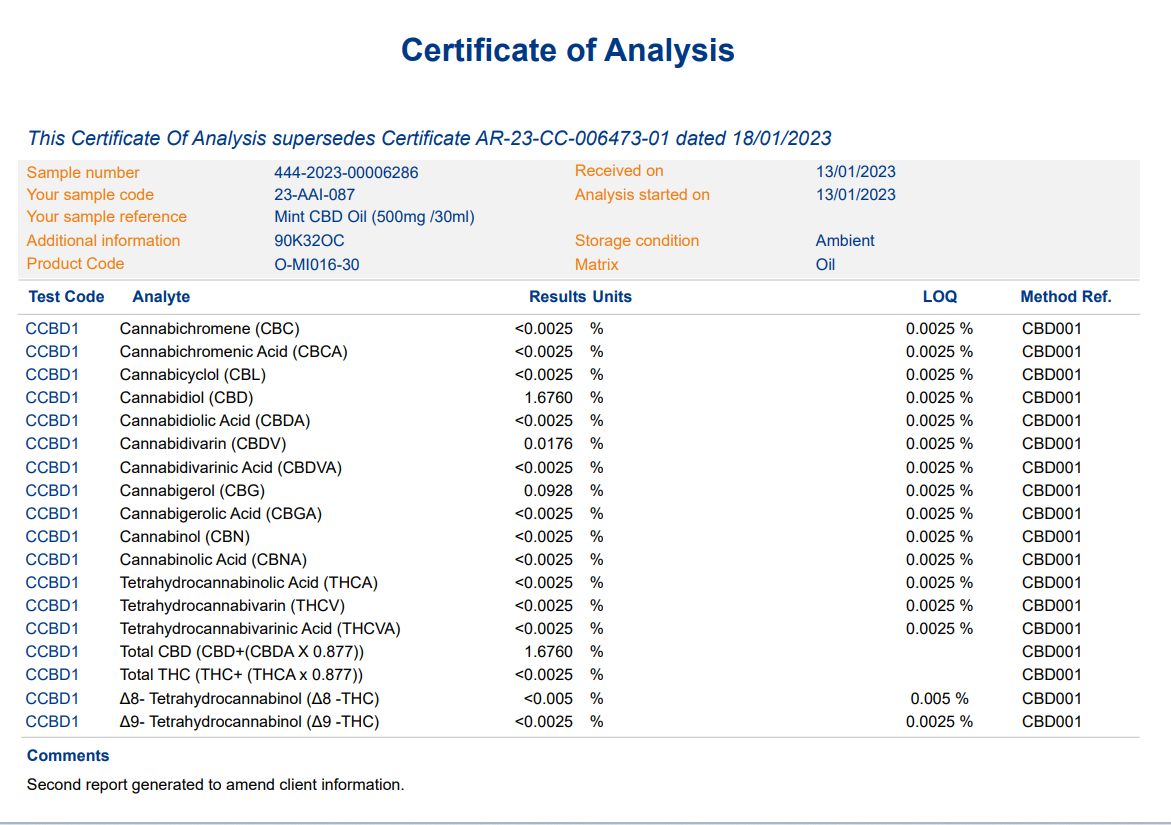This screenshot has height=825, width=1171.
Task: Click CCBD1 test code for Cannabichromene (CBC)
Action: pos(52,329)
